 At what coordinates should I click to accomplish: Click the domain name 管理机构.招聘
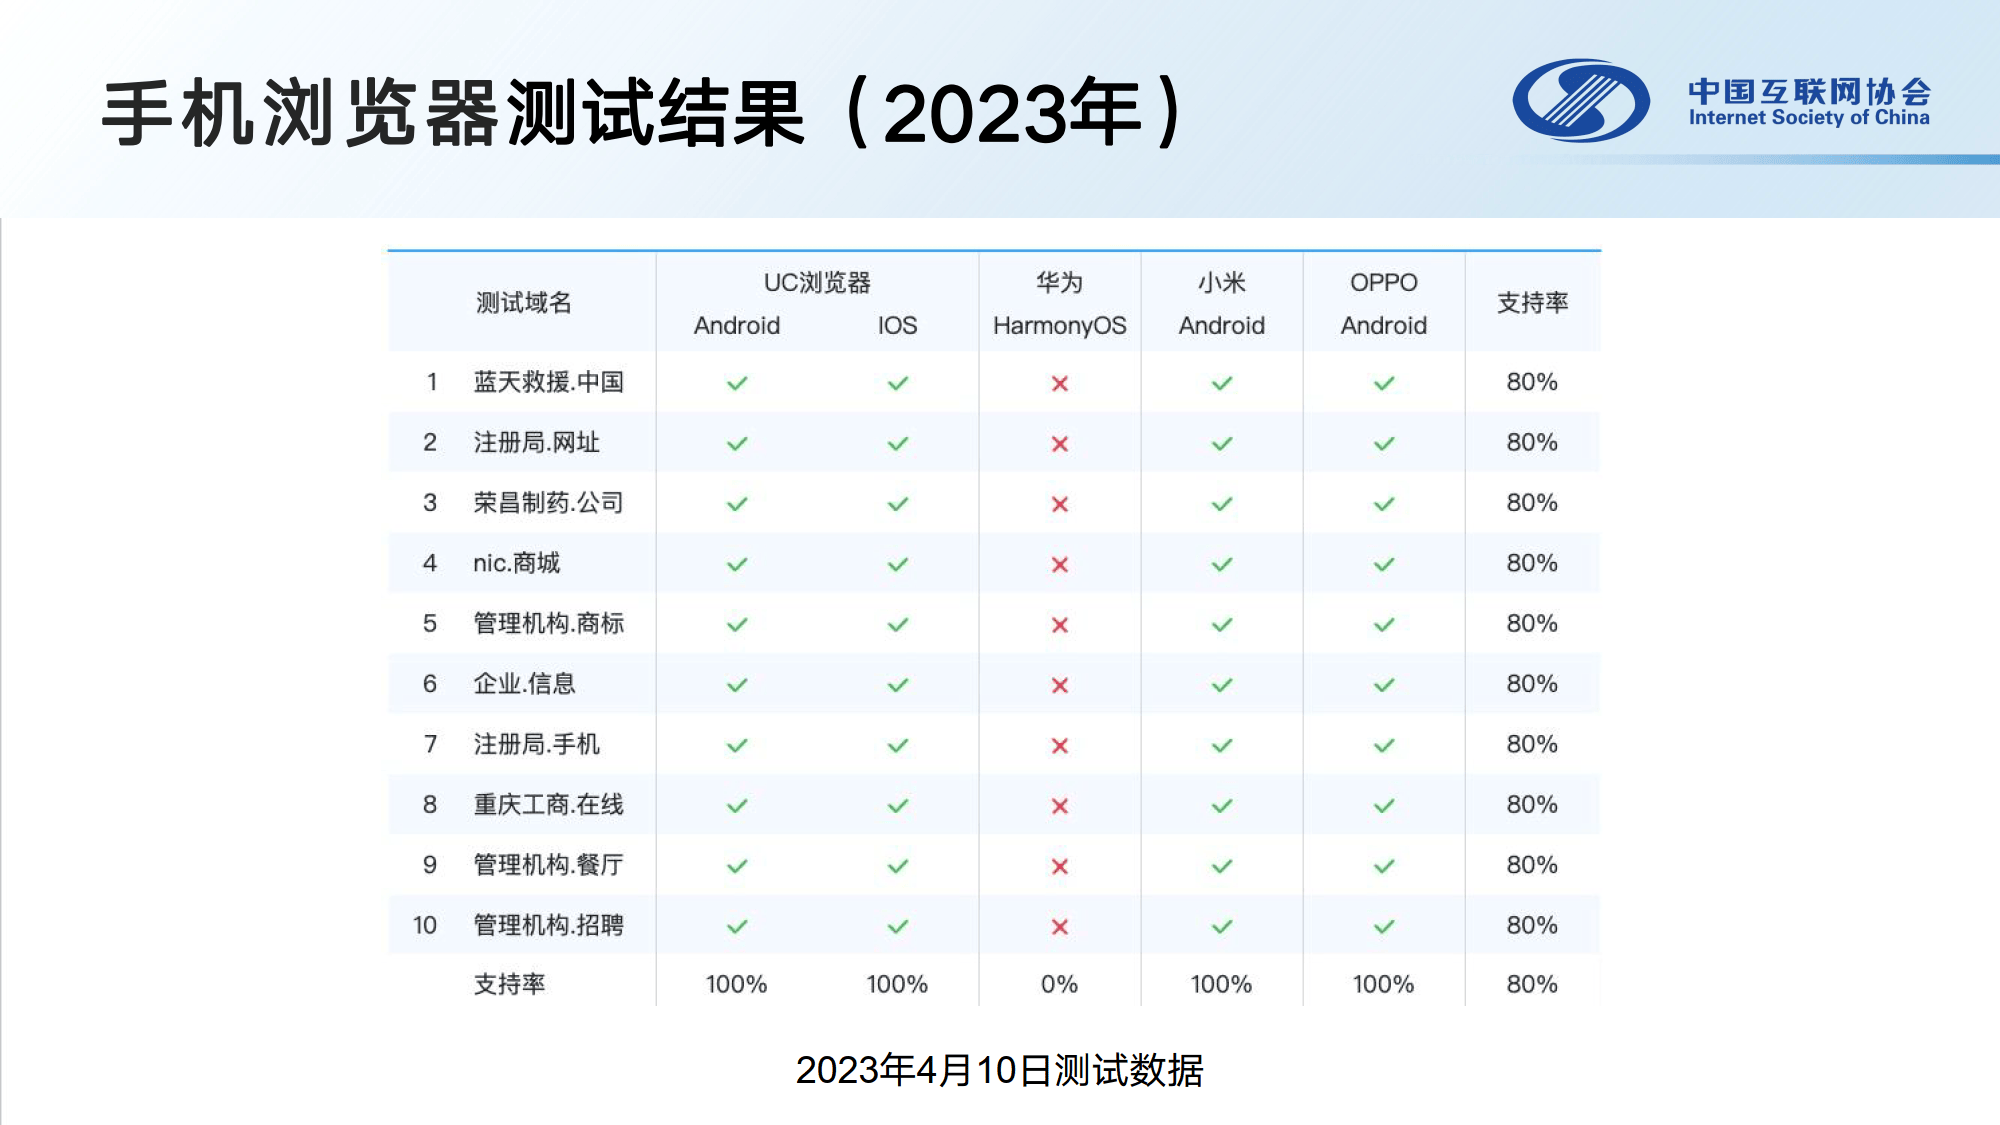point(548,926)
